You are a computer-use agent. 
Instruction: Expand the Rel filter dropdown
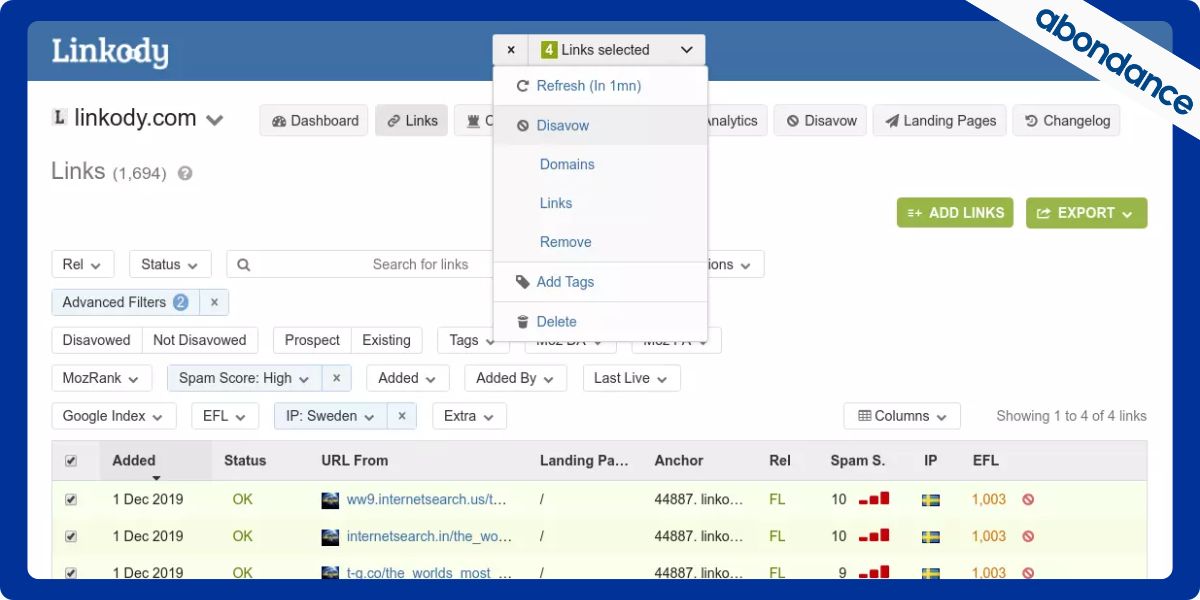click(x=83, y=265)
